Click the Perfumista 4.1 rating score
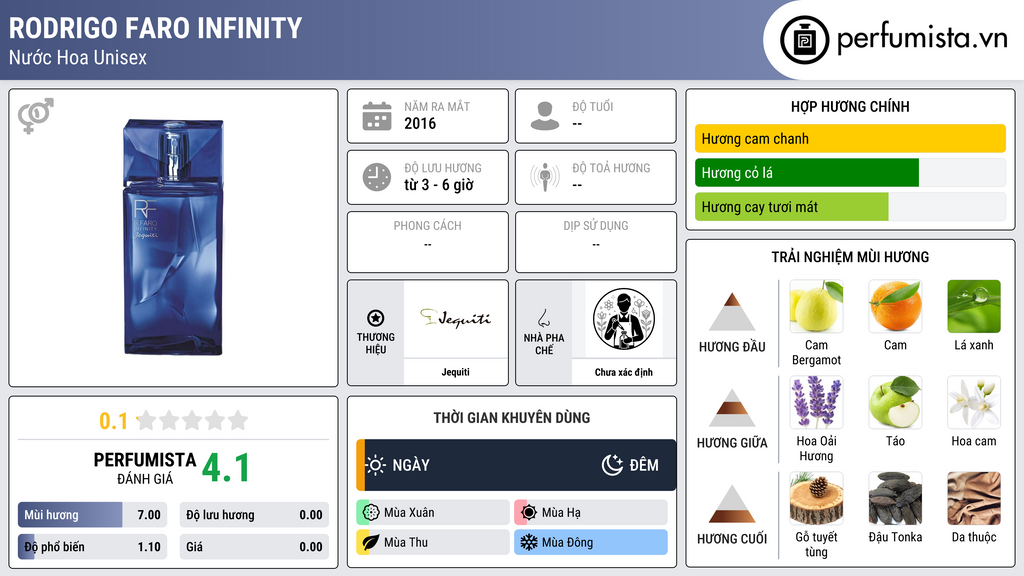This screenshot has width=1024, height=576. 226,468
